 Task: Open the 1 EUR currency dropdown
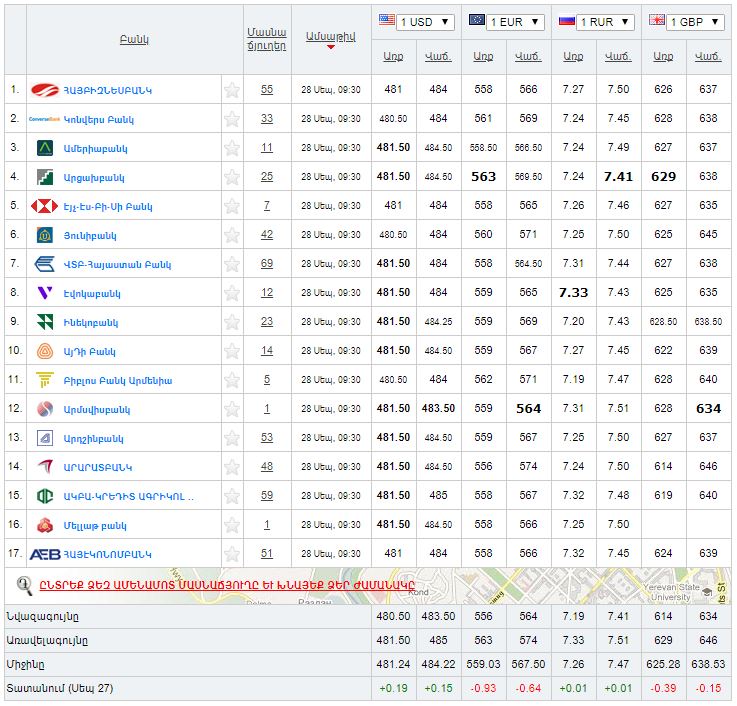coord(506,22)
